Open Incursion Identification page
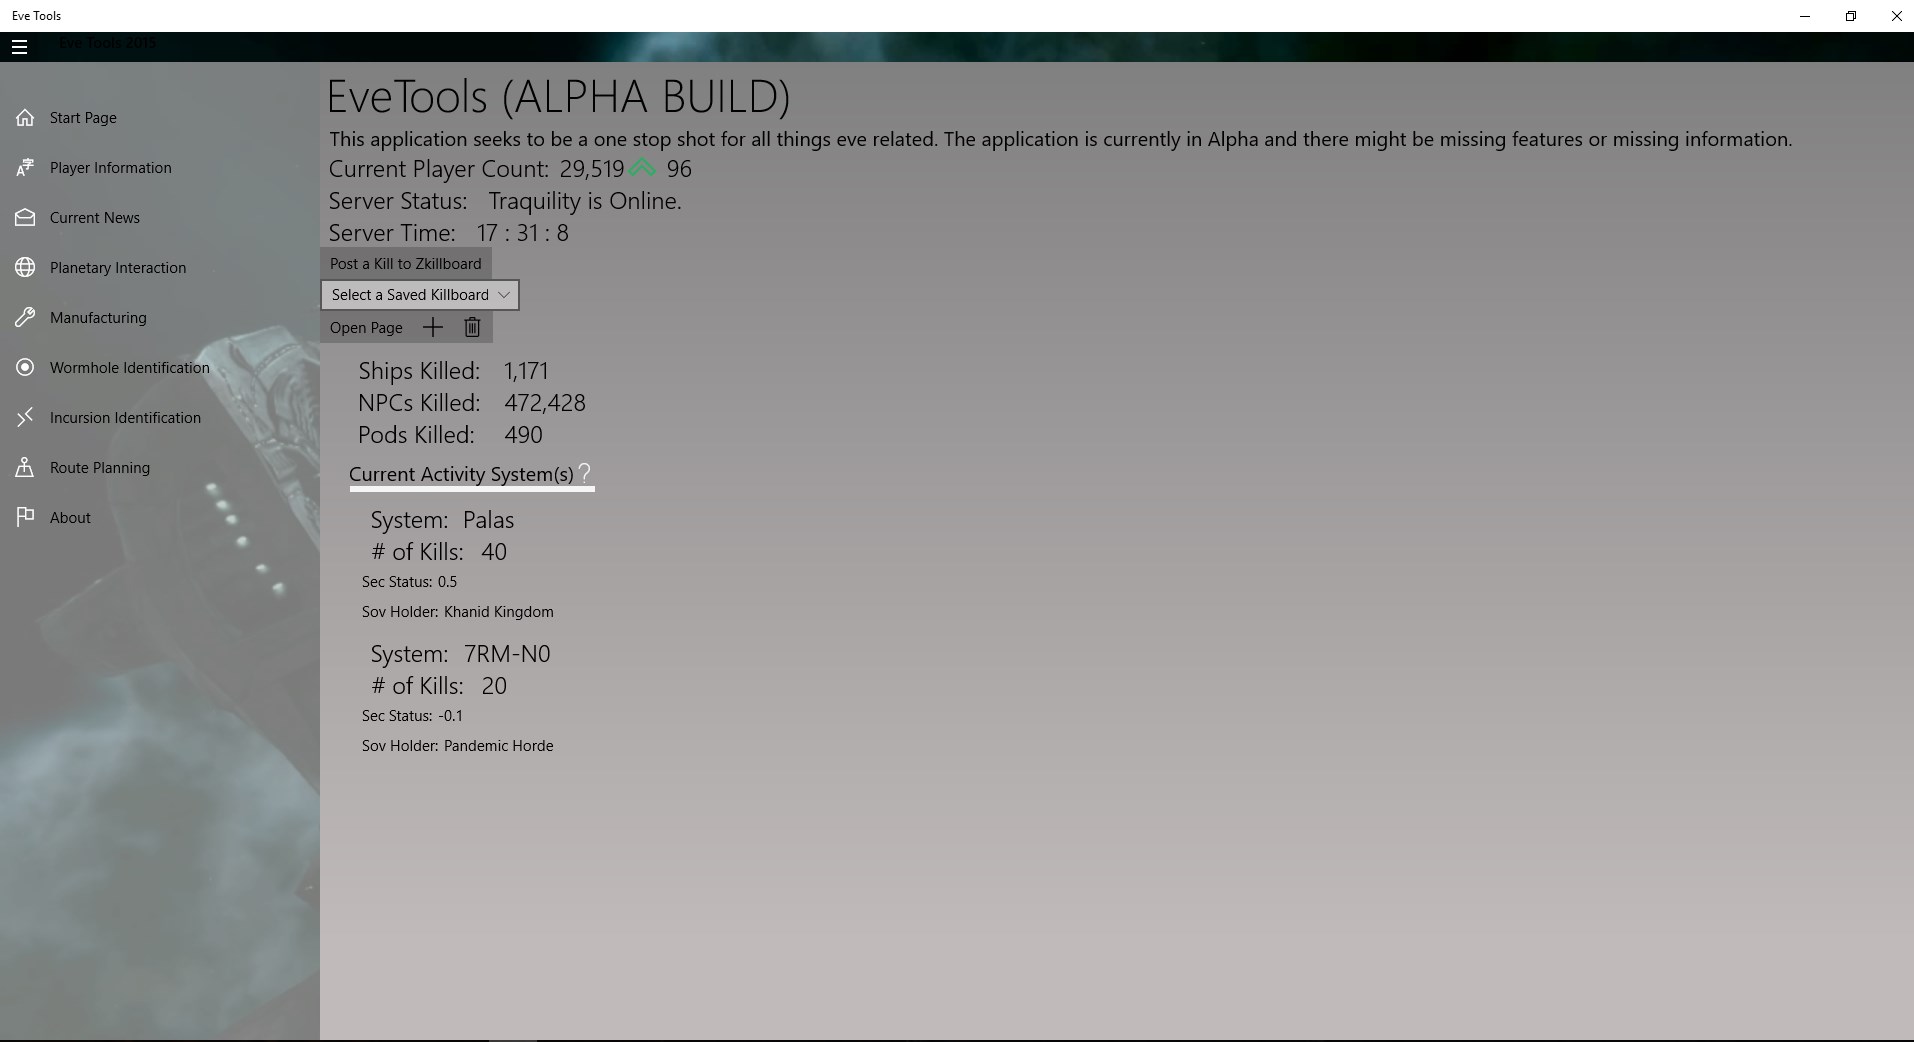 pos(125,418)
